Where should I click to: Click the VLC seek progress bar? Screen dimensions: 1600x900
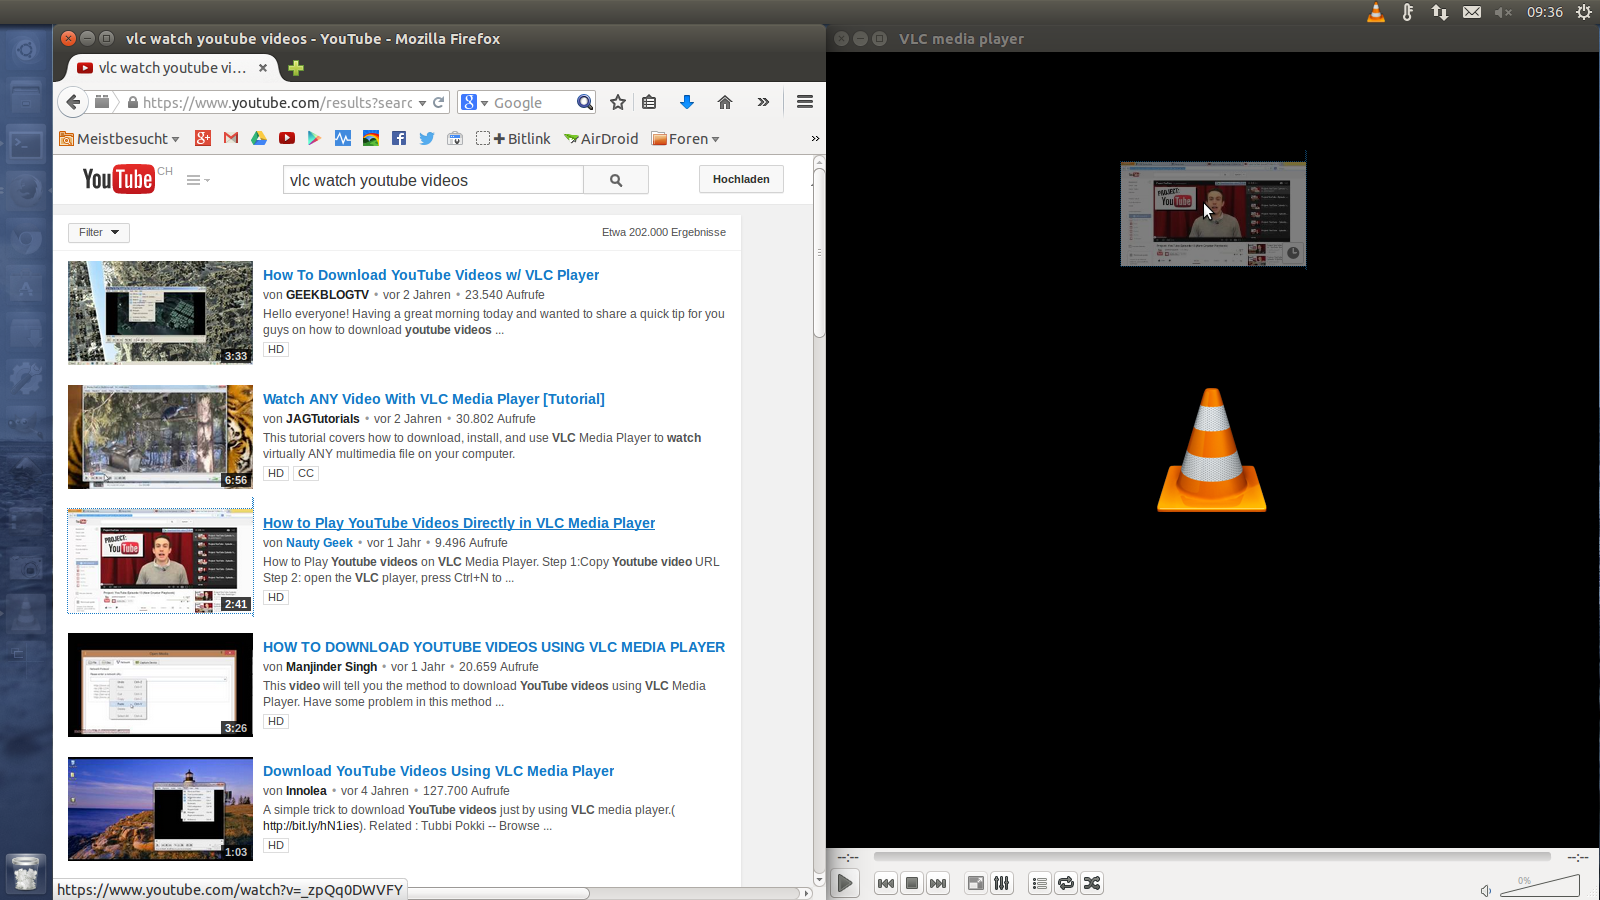(1212, 857)
